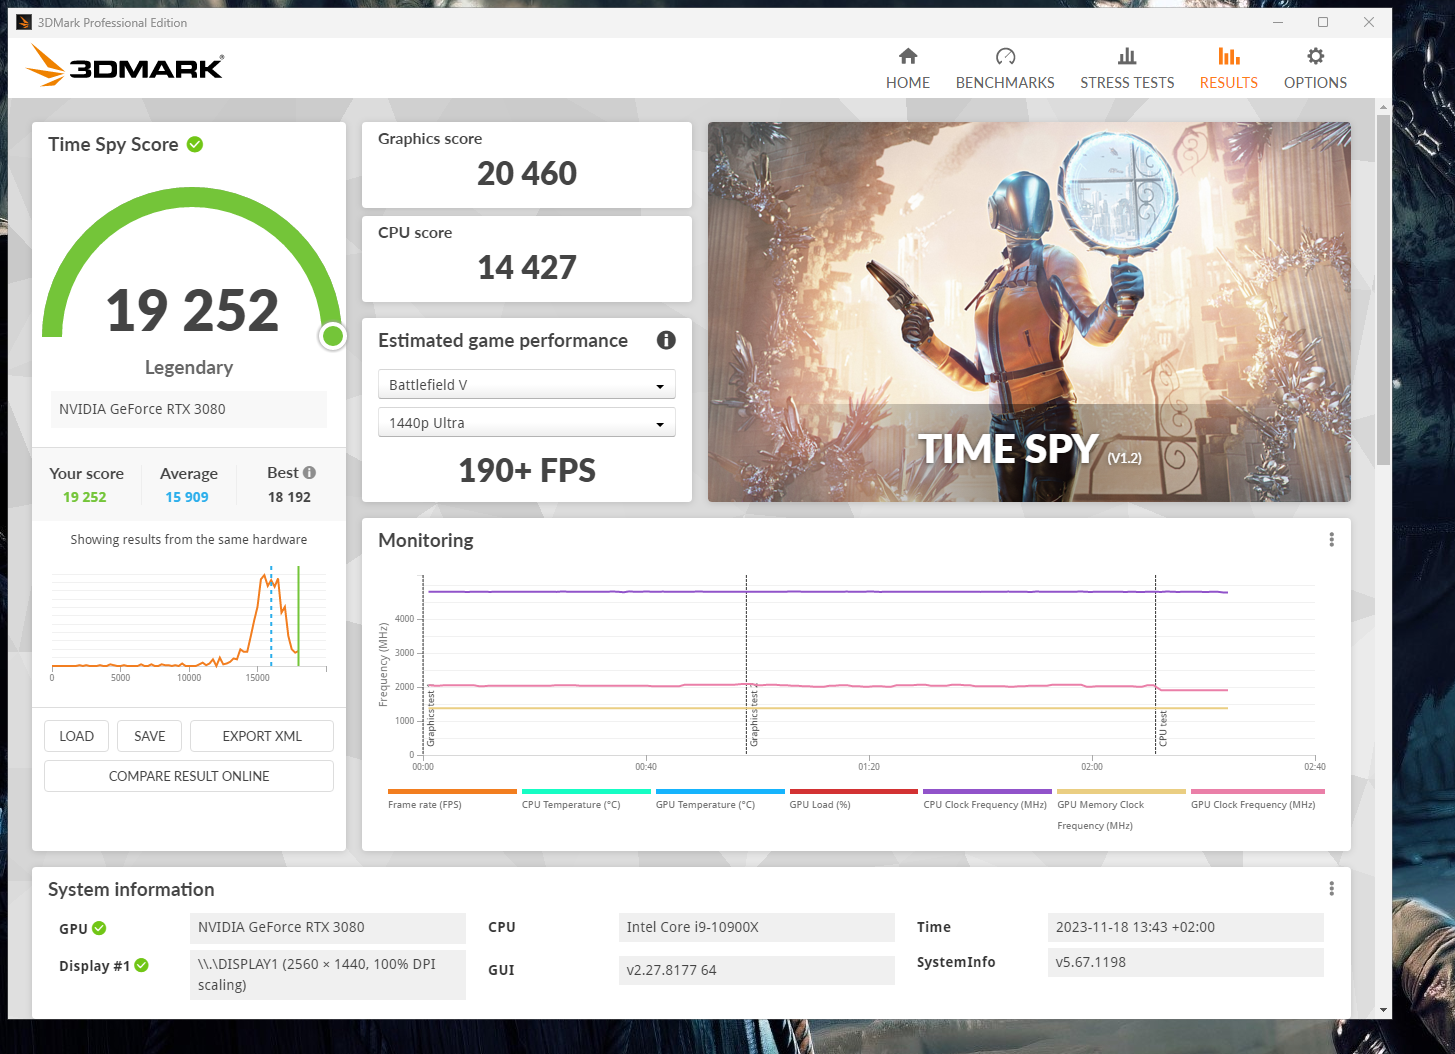Click the CPU test marker in chart
Viewport: 1455px width, 1054px height.
pyautogui.click(x=1163, y=728)
